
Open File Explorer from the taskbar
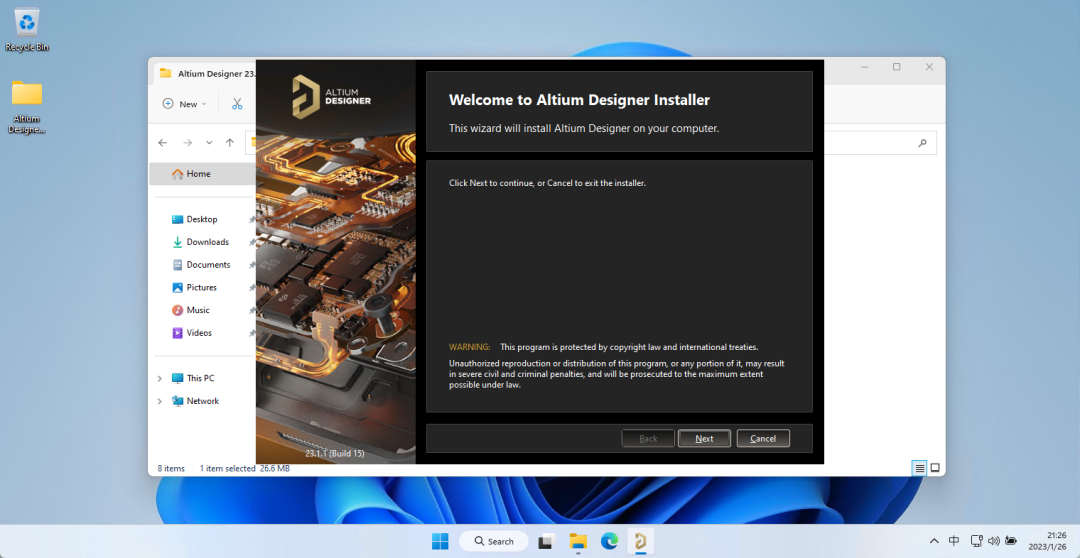point(578,541)
